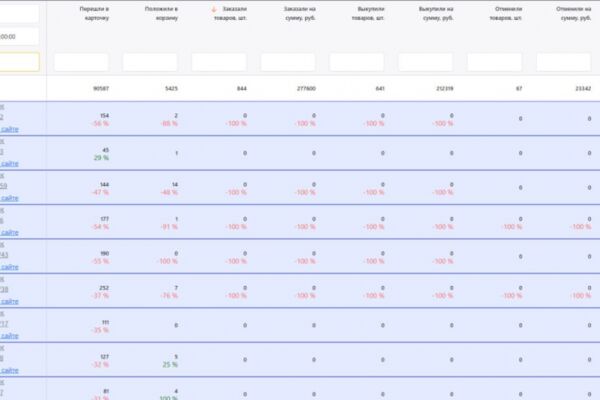Click the red -54 % change value
Image resolution: width=600 pixels, height=400 pixels.
[101, 227]
